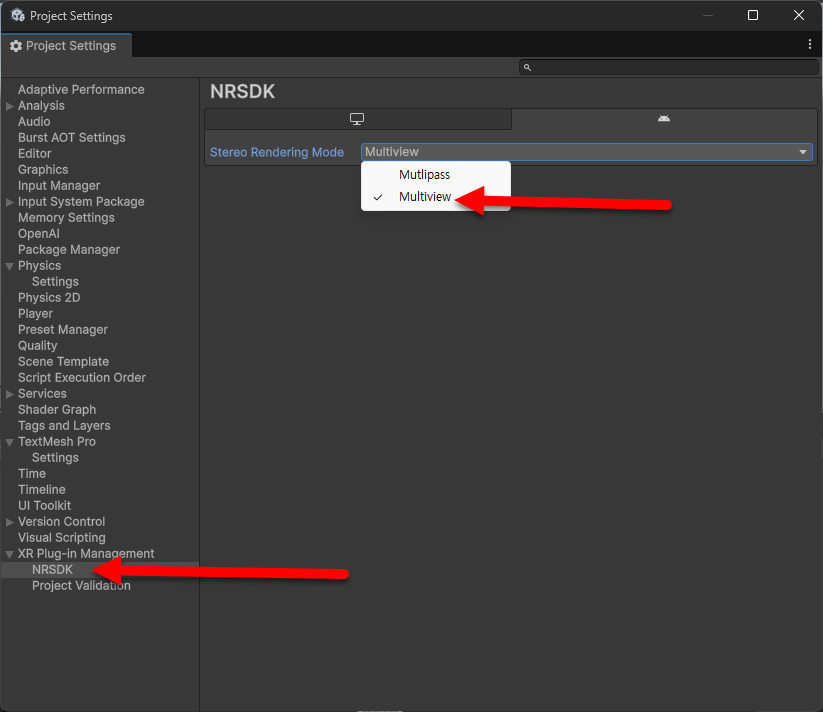Focus the settings search field
Viewport: 823px width, 712px height.
(x=669, y=67)
